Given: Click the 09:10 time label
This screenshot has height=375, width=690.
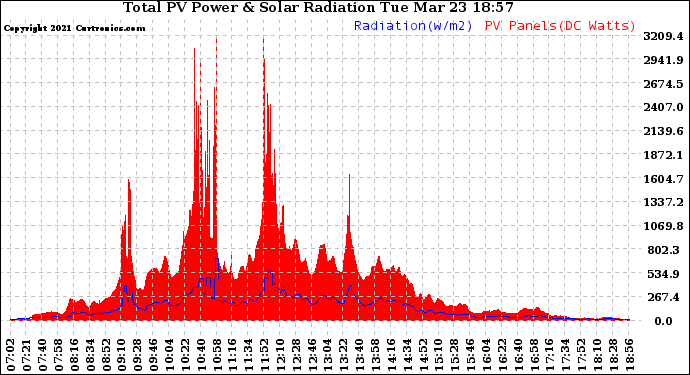Looking at the screenshot, I should coord(122,355).
